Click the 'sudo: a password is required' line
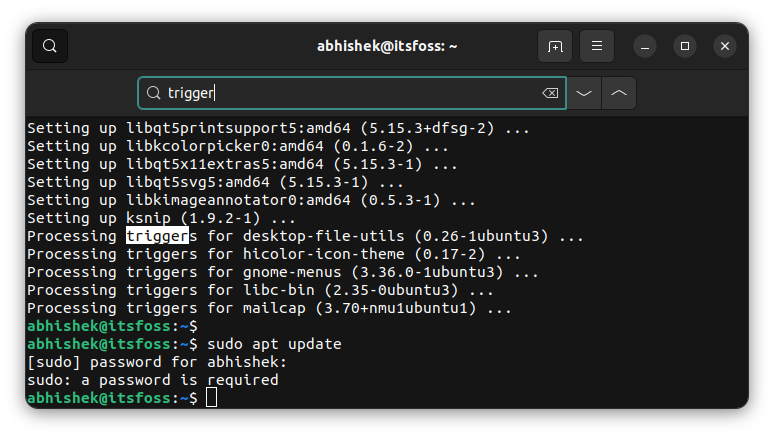774x437 pixels. point(152,380)
